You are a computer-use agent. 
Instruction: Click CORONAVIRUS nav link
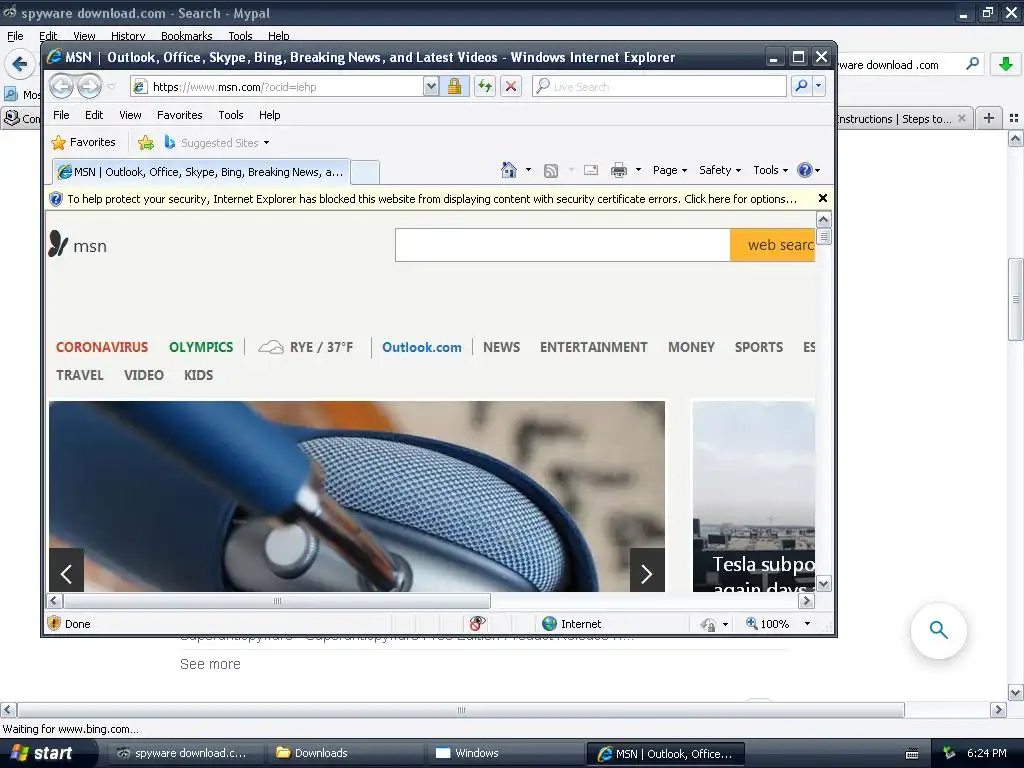click(102, 347)
